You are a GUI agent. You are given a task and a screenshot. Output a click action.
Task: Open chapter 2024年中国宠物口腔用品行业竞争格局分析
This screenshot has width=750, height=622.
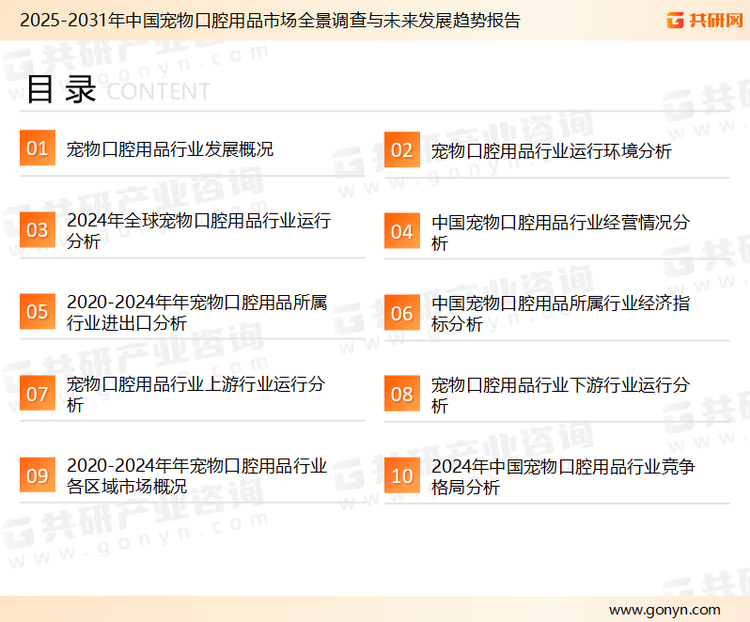[563, 477]
